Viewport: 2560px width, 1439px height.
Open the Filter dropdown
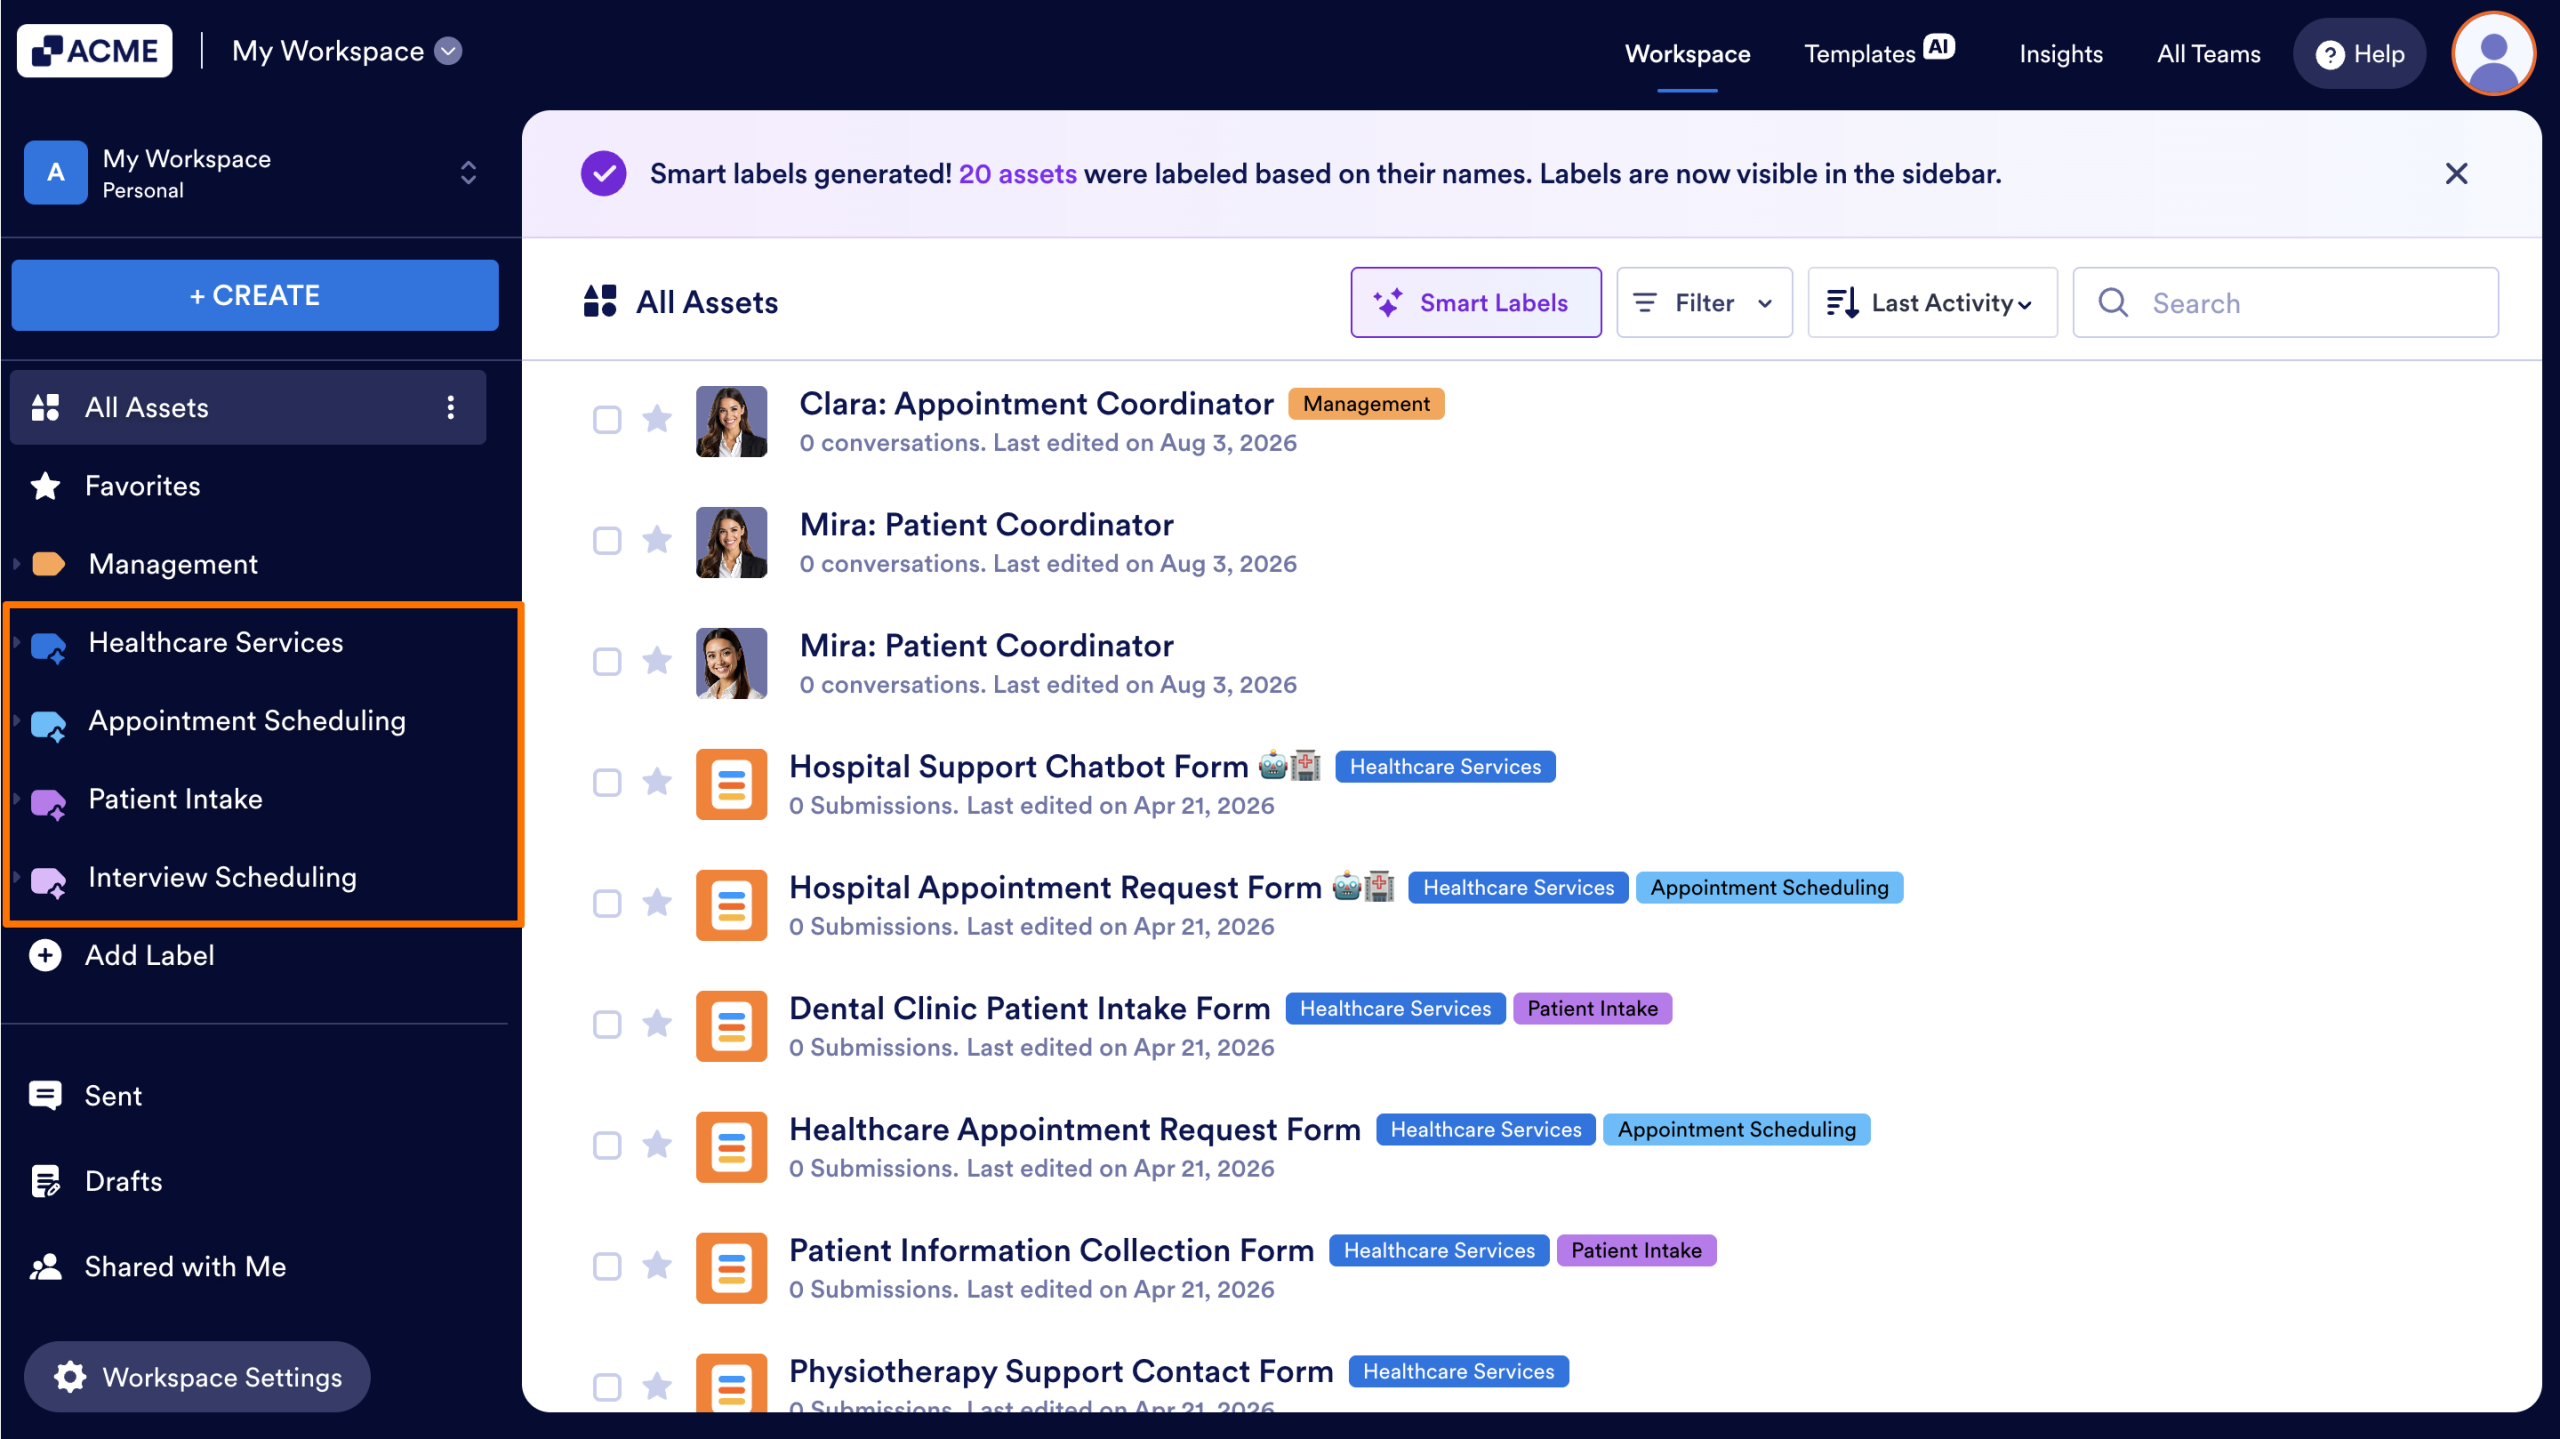pyautogui.click(x=1704, y=302)
